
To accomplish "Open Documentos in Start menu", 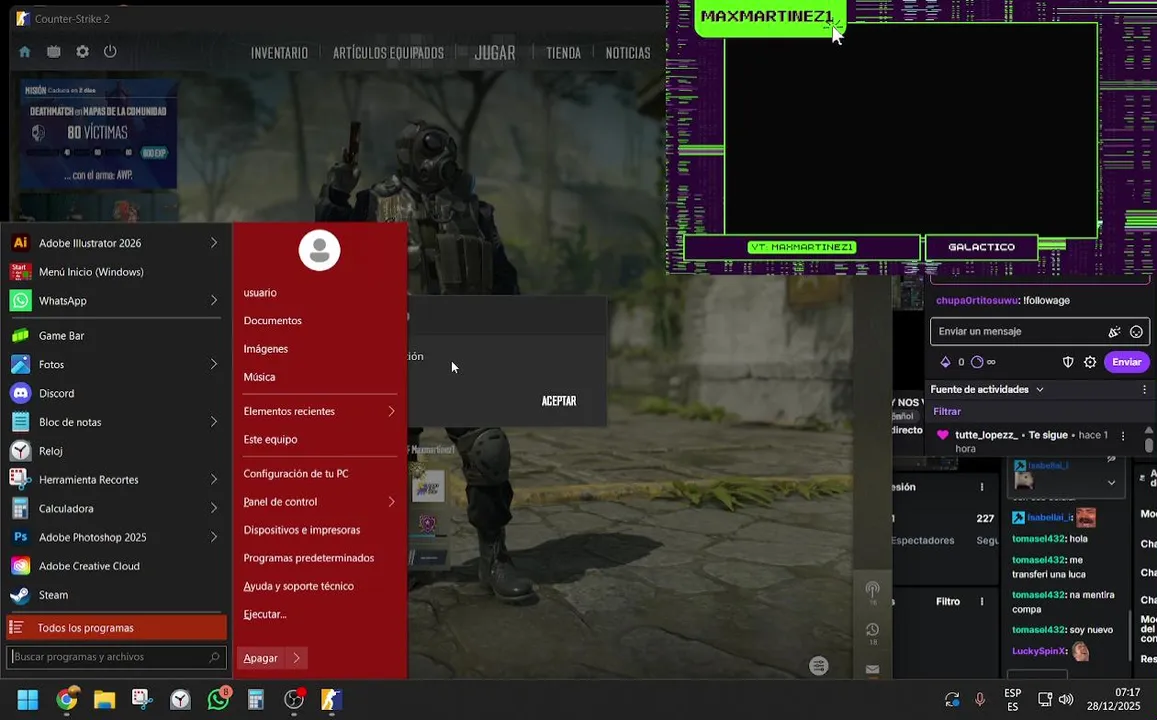I will 272,321.
